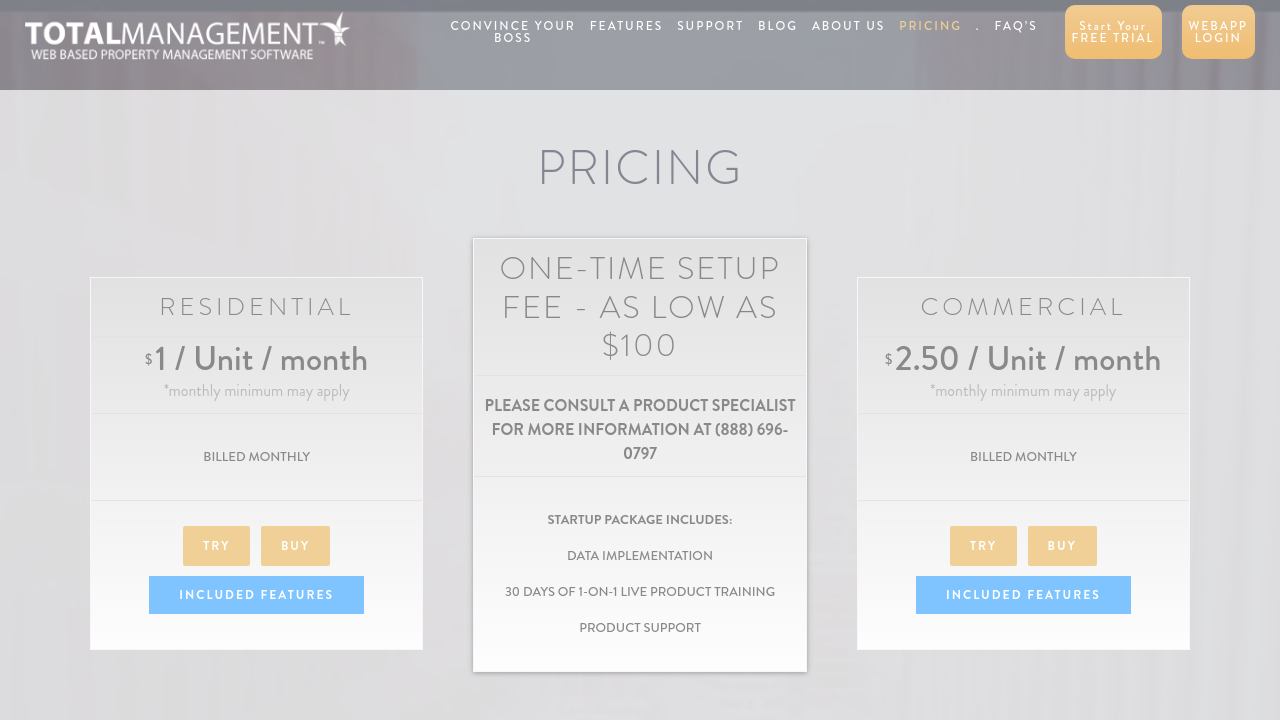Open the Support menu item
The image size is (1280, 720).
pyautogui.click(x=710, y=26)
